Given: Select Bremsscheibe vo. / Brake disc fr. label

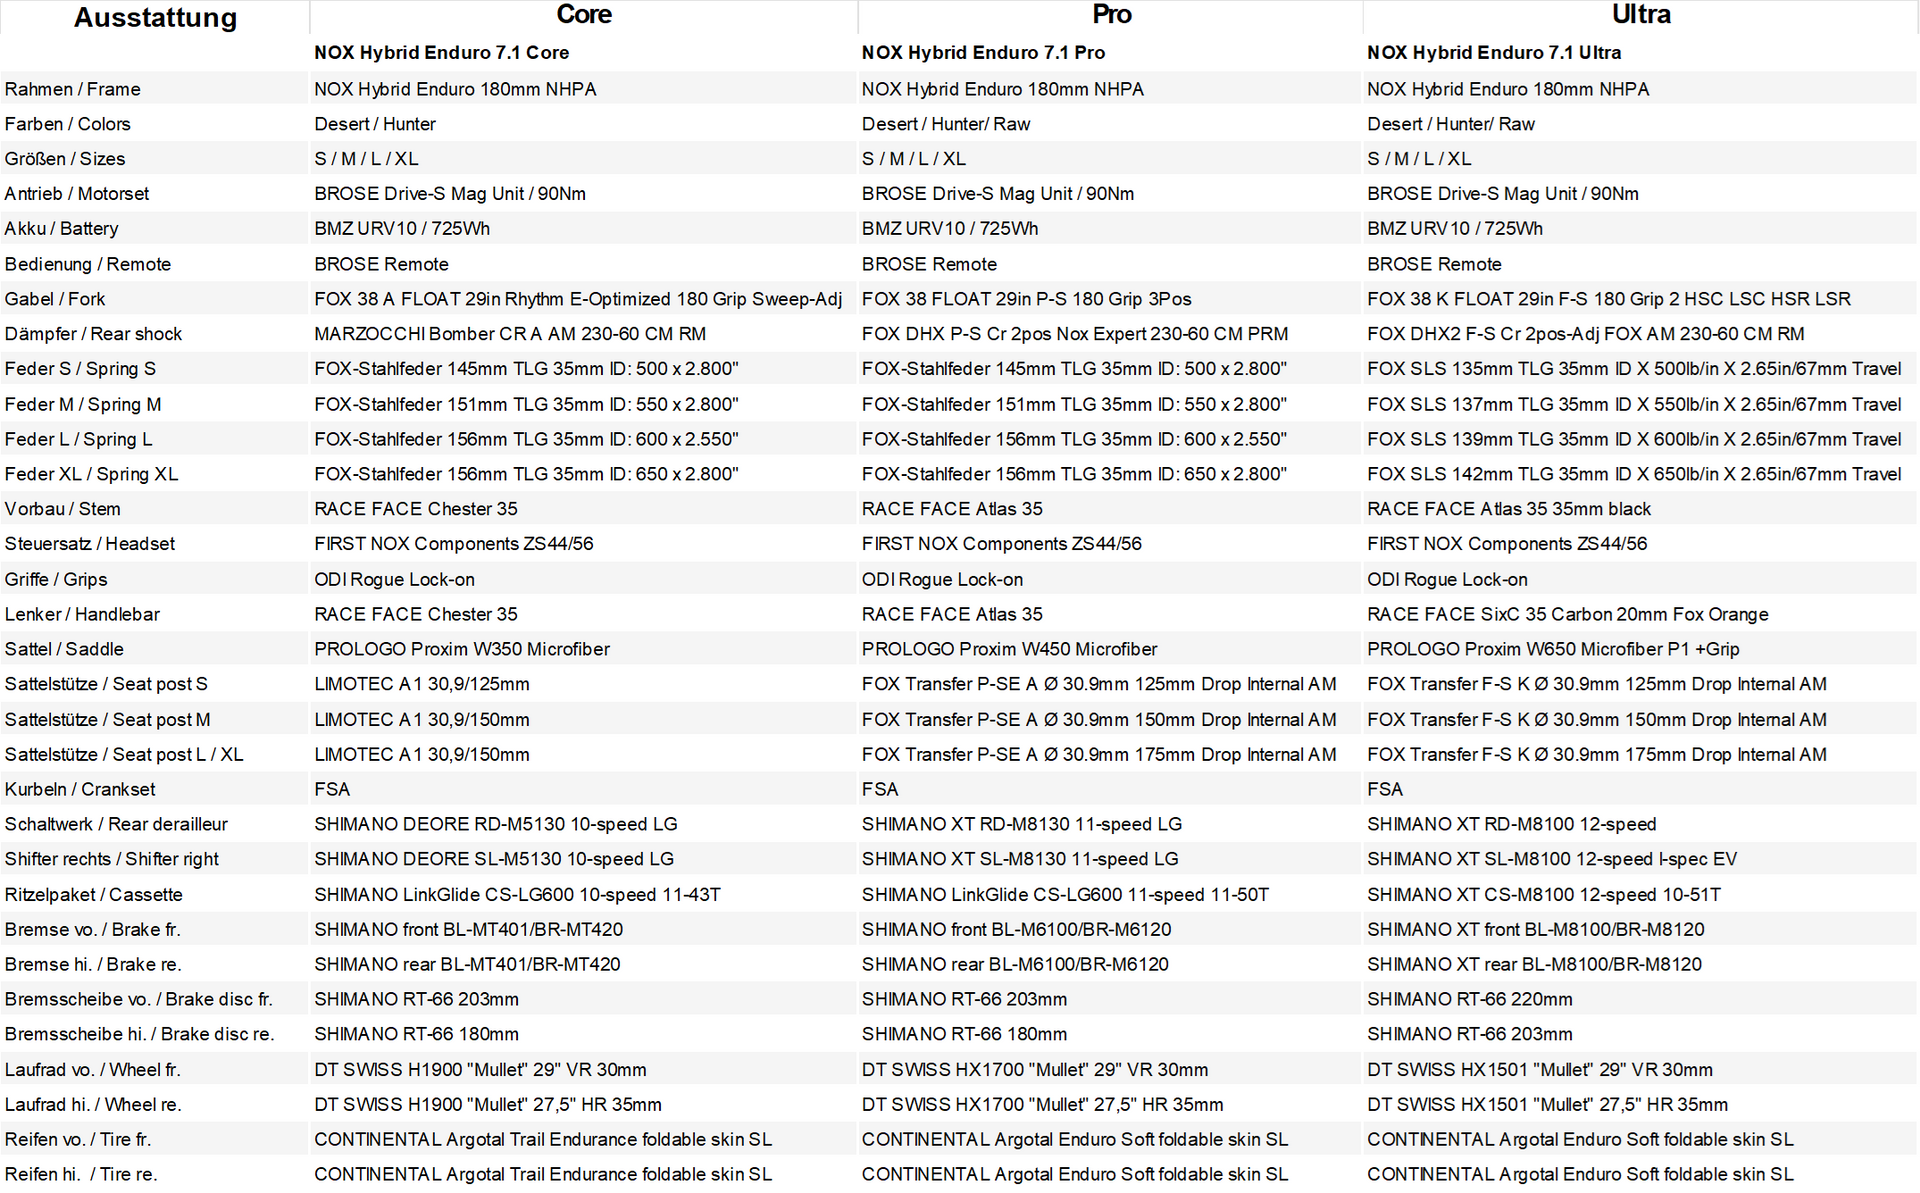Looking at the screenshot, I should coord(139,1000).
